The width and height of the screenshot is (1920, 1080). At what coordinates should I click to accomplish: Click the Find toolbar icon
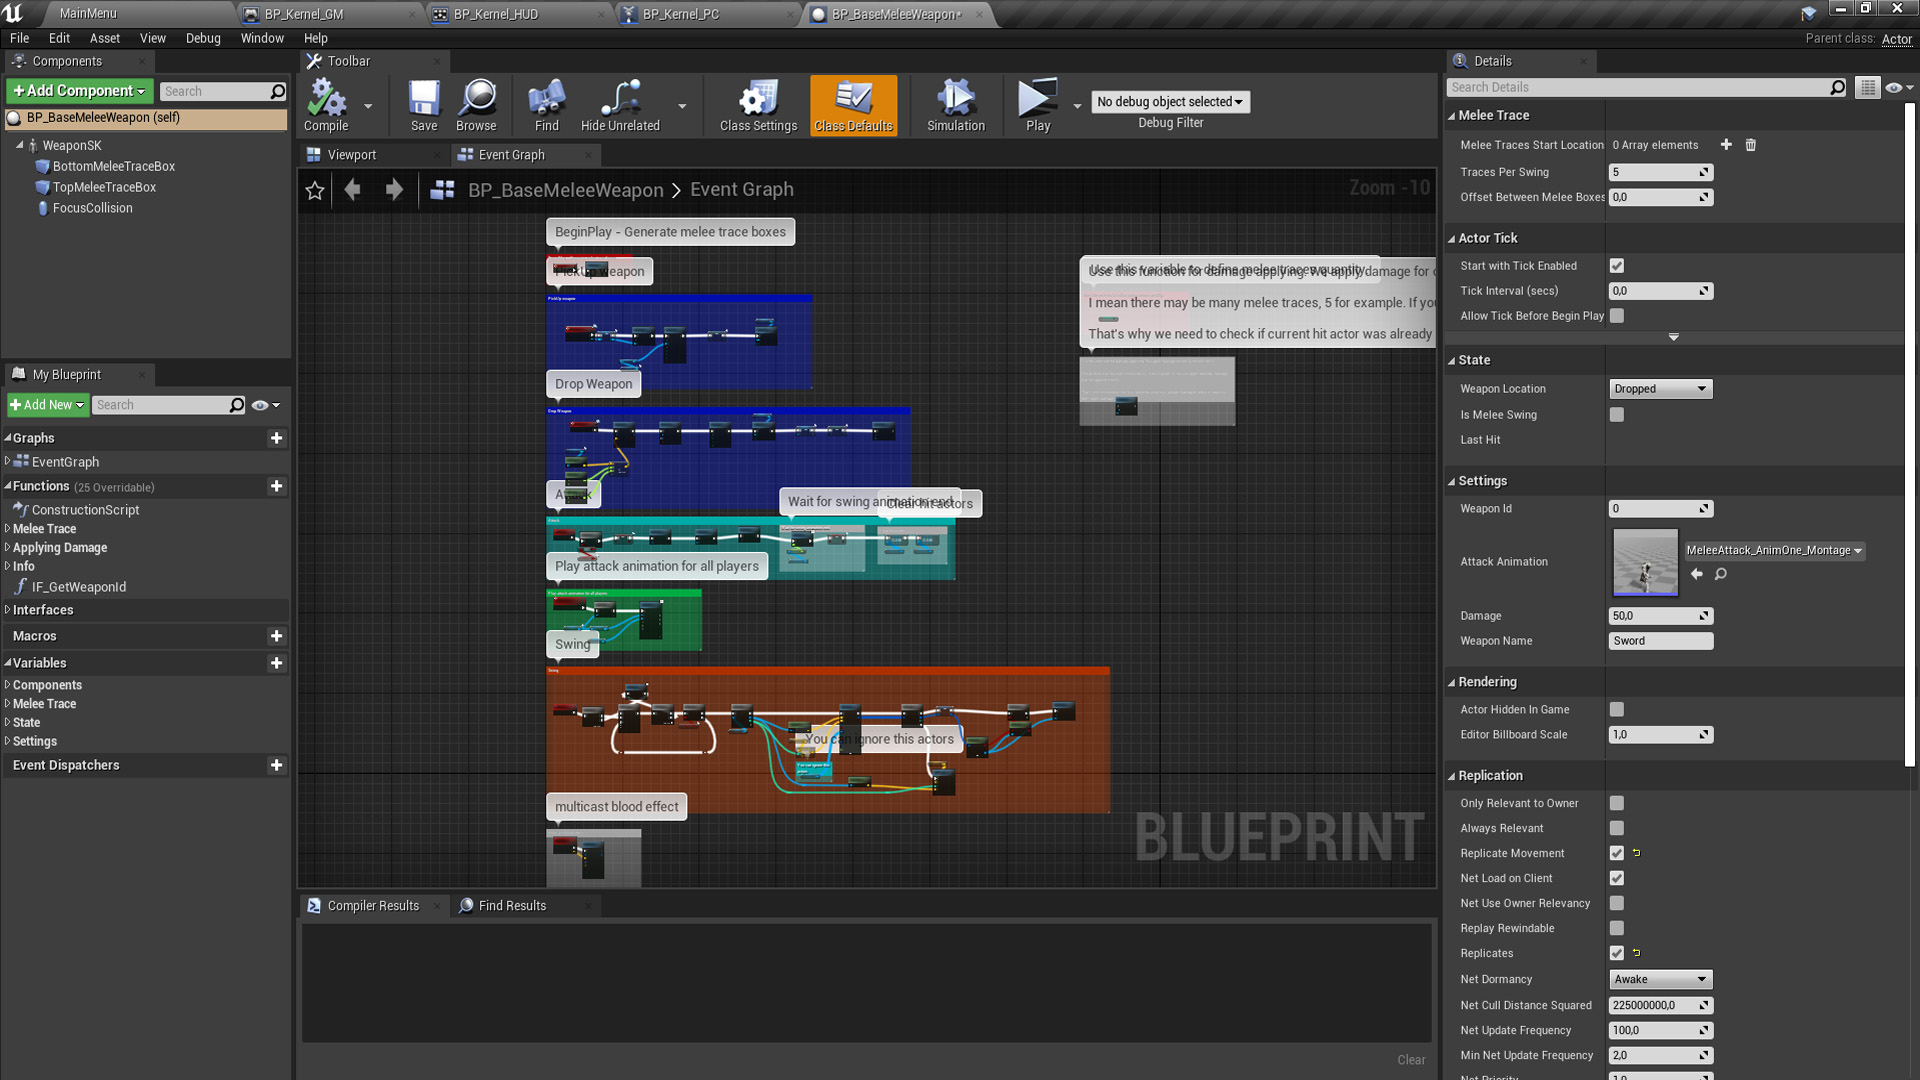click(545, 102)
